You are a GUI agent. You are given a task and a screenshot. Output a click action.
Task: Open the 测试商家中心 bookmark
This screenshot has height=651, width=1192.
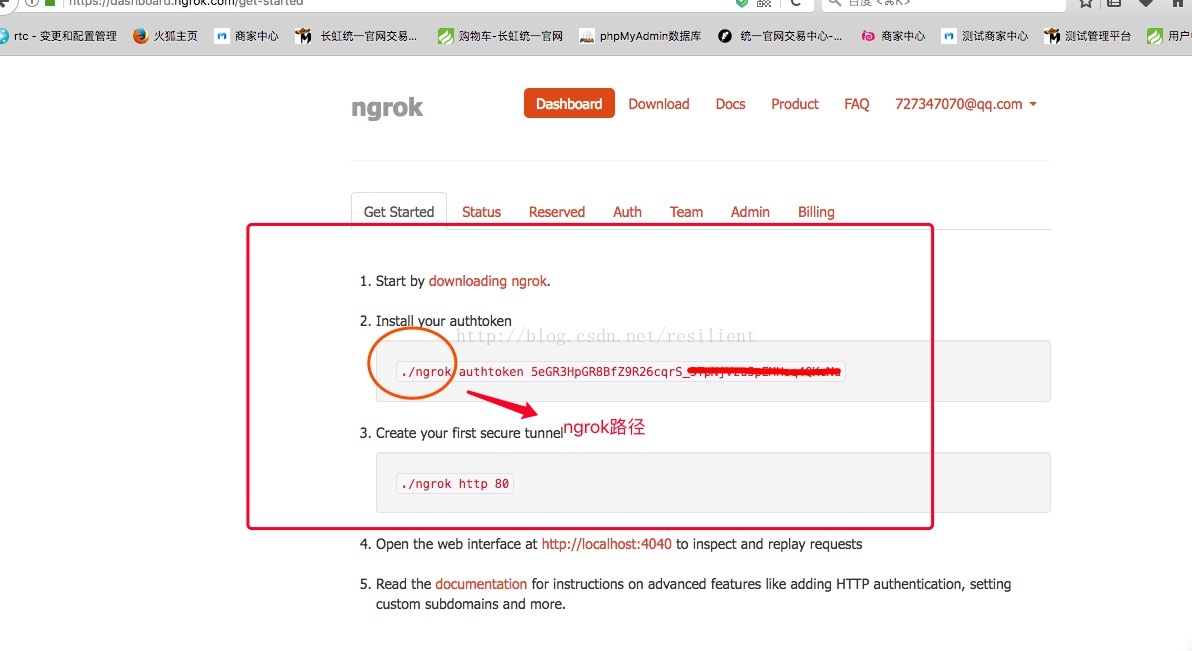click(x=984, y=36)
